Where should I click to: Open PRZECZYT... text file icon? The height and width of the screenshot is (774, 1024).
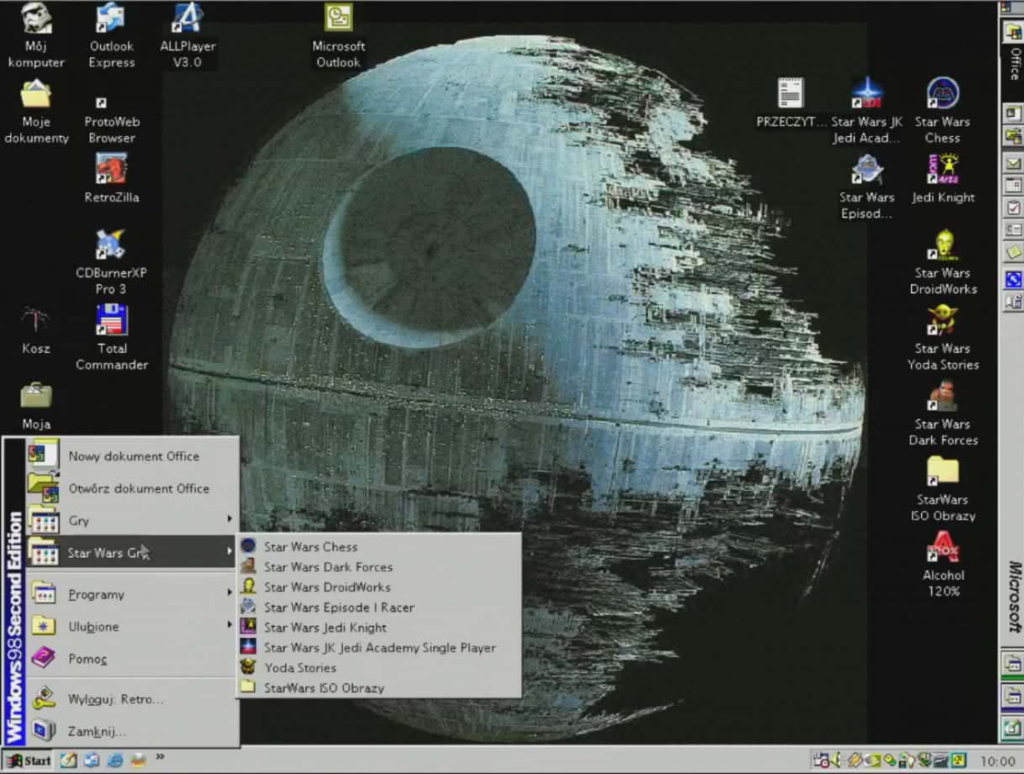coord(790,103)
